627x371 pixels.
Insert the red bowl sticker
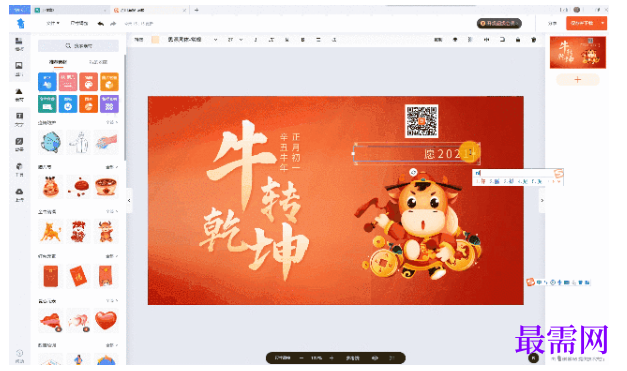pyautogui.click(x=106, y=186)
